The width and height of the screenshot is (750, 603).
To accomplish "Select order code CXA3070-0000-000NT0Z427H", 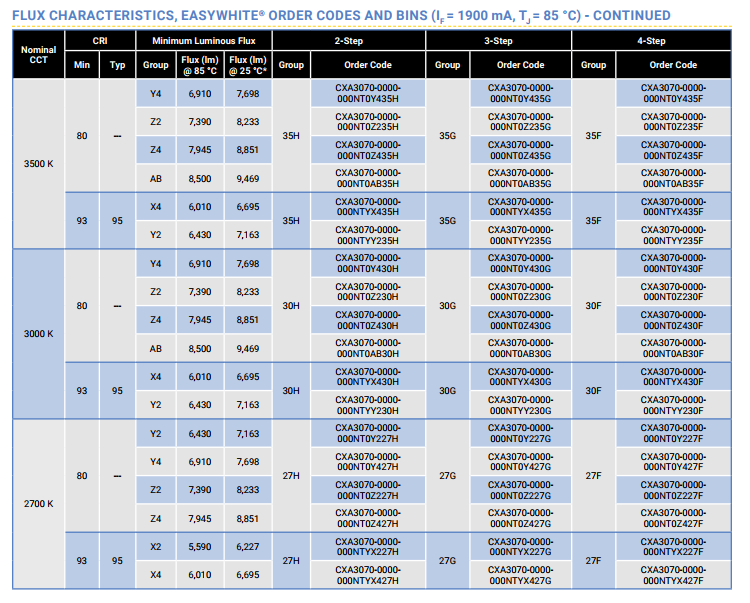I will pyautogui.click(x=368, y=518).
